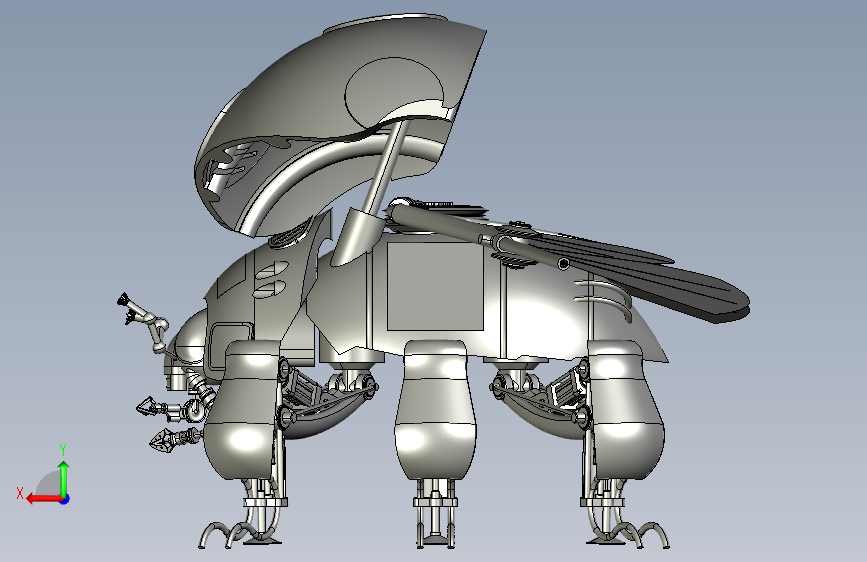The image size is (867, 562).
Task: Click the red X axis arrow of triad
Action: (44, 499)
